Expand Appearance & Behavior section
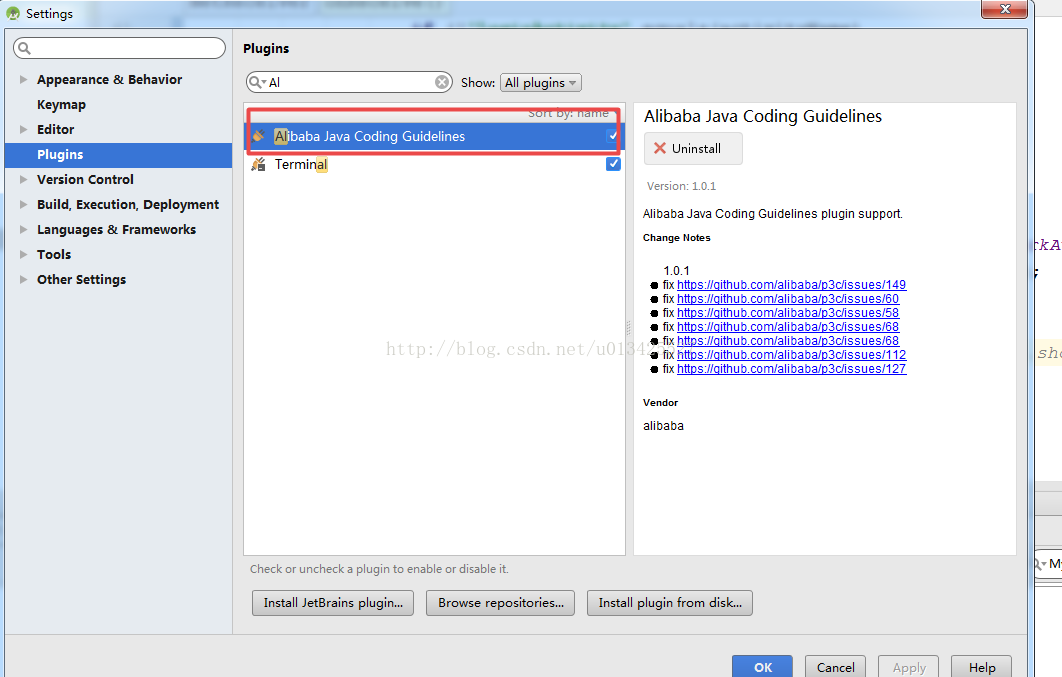The height and width of the screenshot is (677, 1062). click(x=24, y=79)
